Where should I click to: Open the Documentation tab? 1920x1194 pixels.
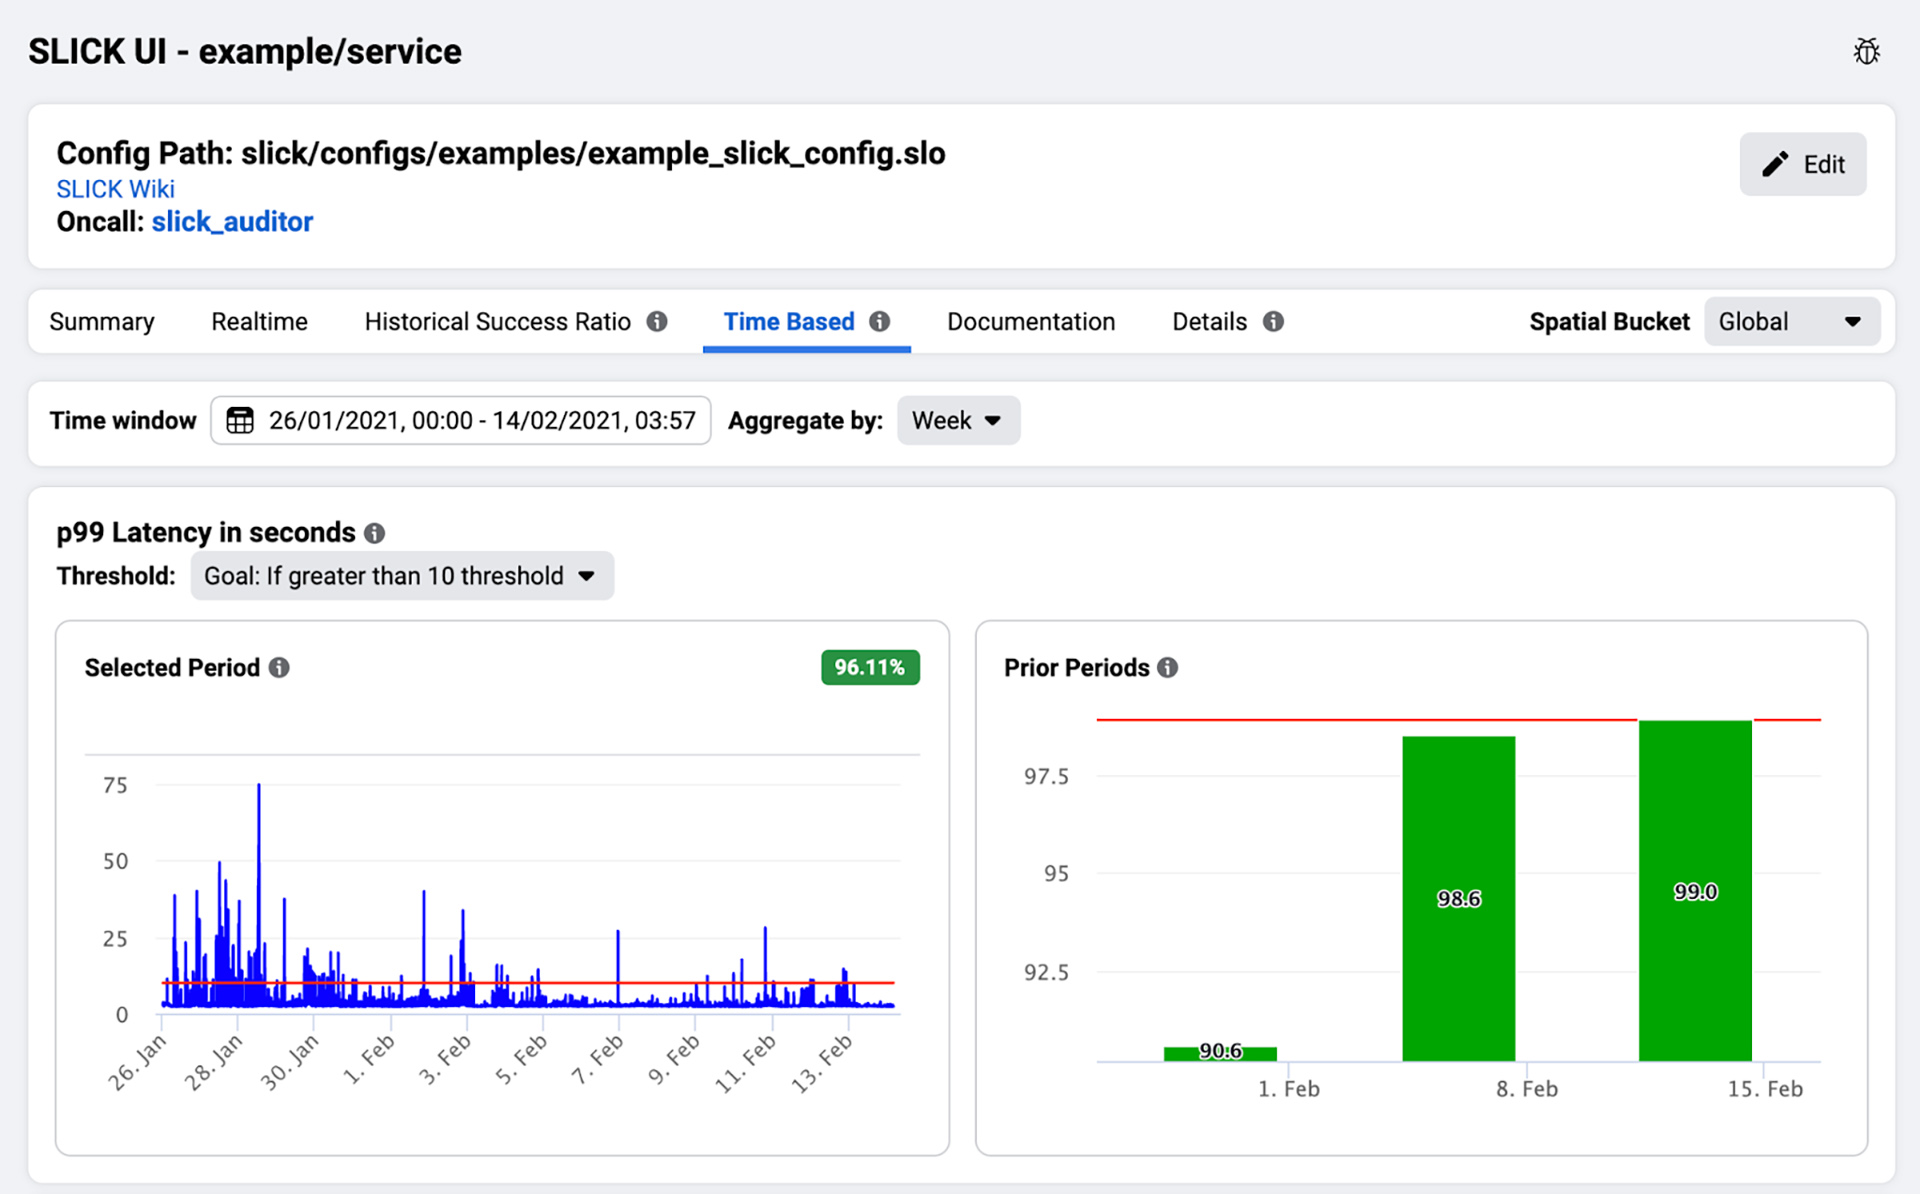[1030, 321]
